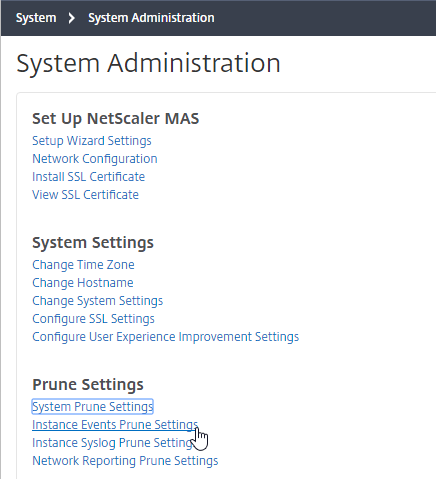Go to Network Reporting Prune Settings
The width and height of the screenshot is (436, 479).
[125, 461]
